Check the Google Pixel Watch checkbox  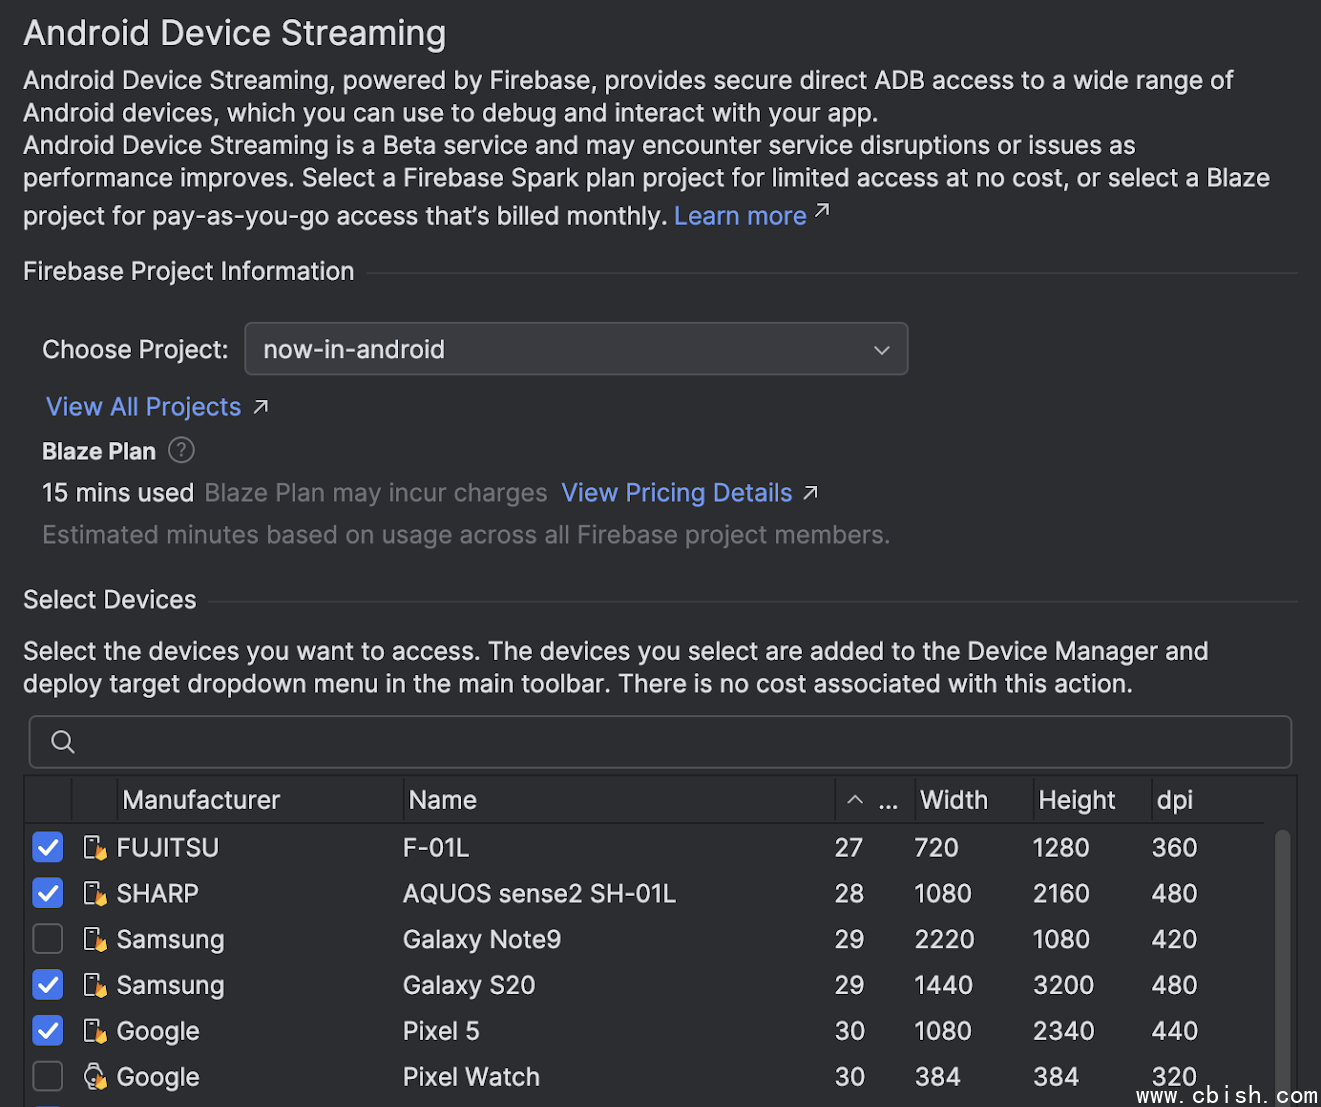(48, 1077)
